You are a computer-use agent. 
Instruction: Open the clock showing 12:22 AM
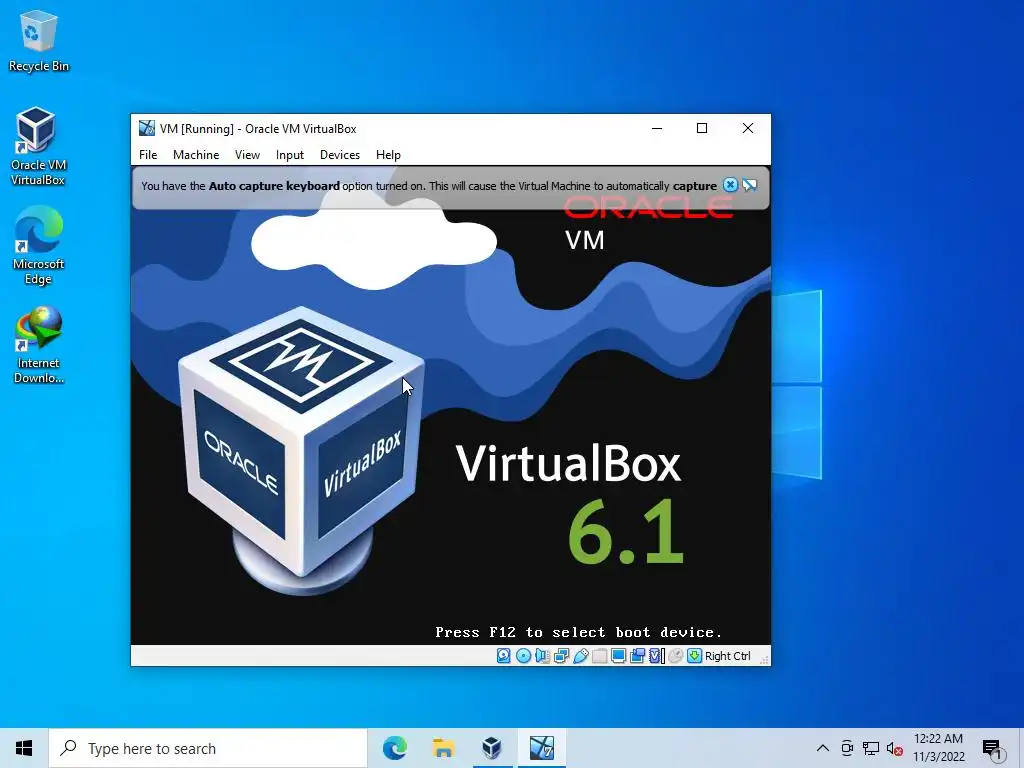click(x=938, y=748)
